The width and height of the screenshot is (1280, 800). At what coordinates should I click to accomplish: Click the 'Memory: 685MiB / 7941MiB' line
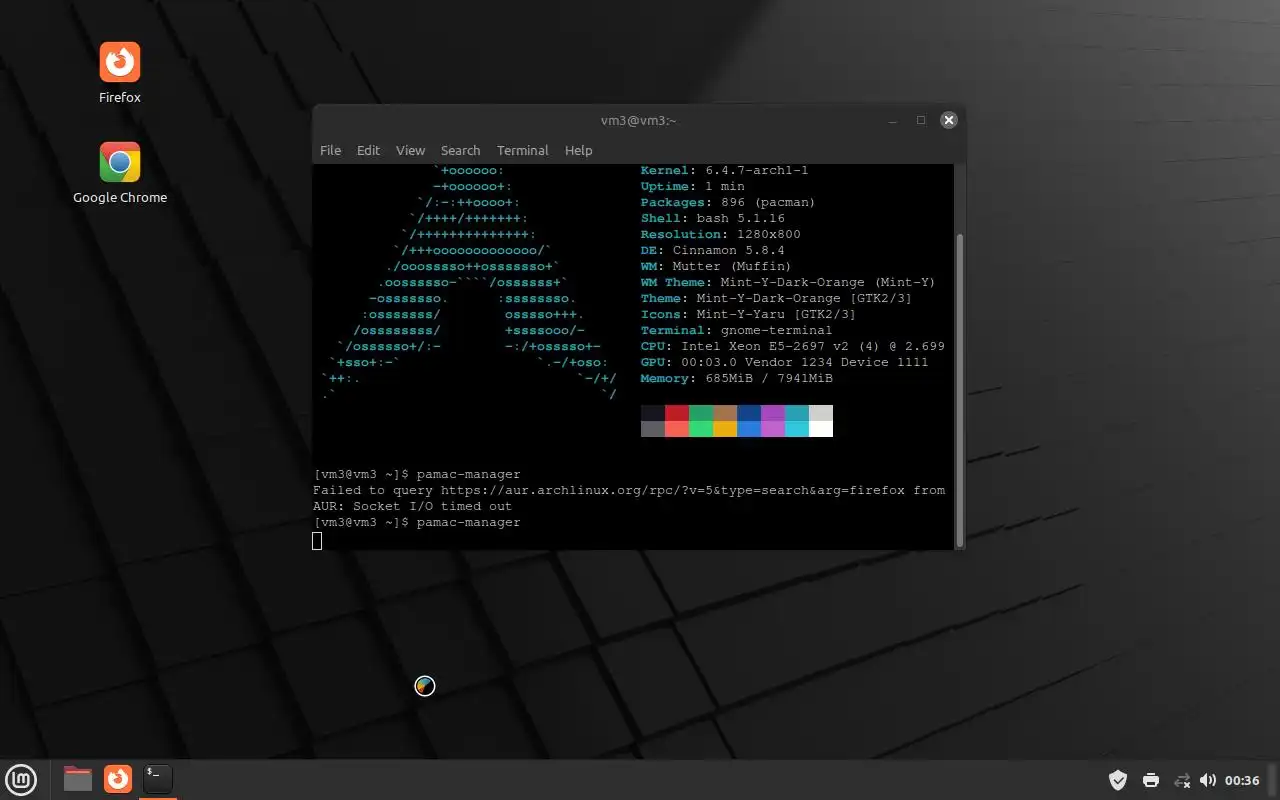coord(736,378)
